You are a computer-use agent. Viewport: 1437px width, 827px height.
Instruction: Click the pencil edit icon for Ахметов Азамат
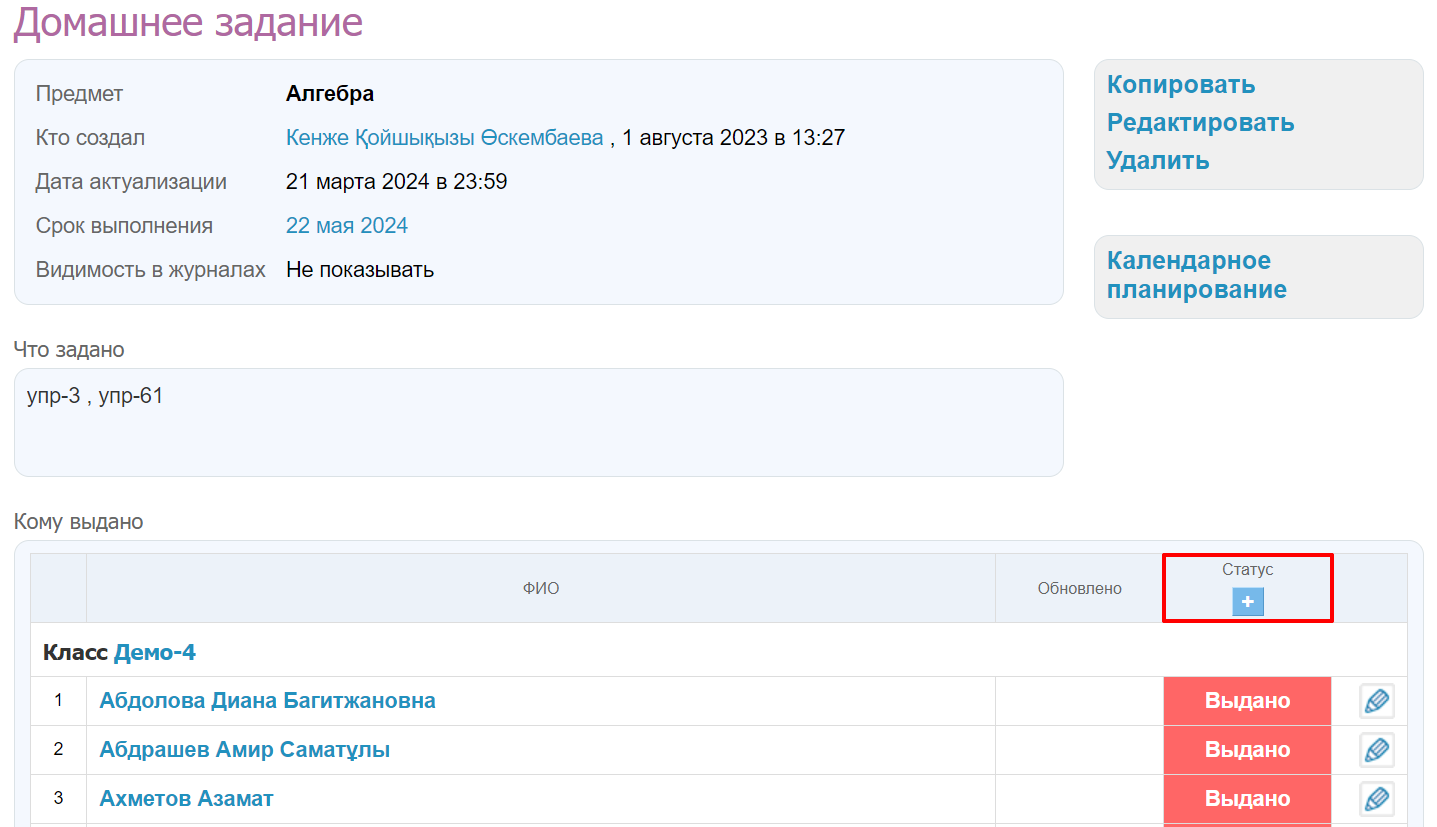1376,799
